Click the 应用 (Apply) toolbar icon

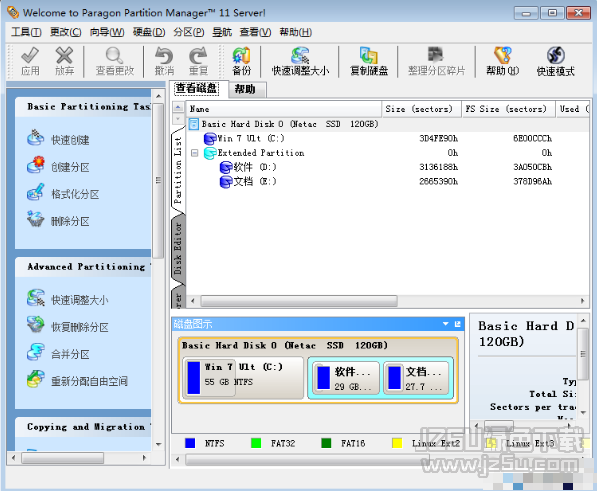[x=30, y=61]
